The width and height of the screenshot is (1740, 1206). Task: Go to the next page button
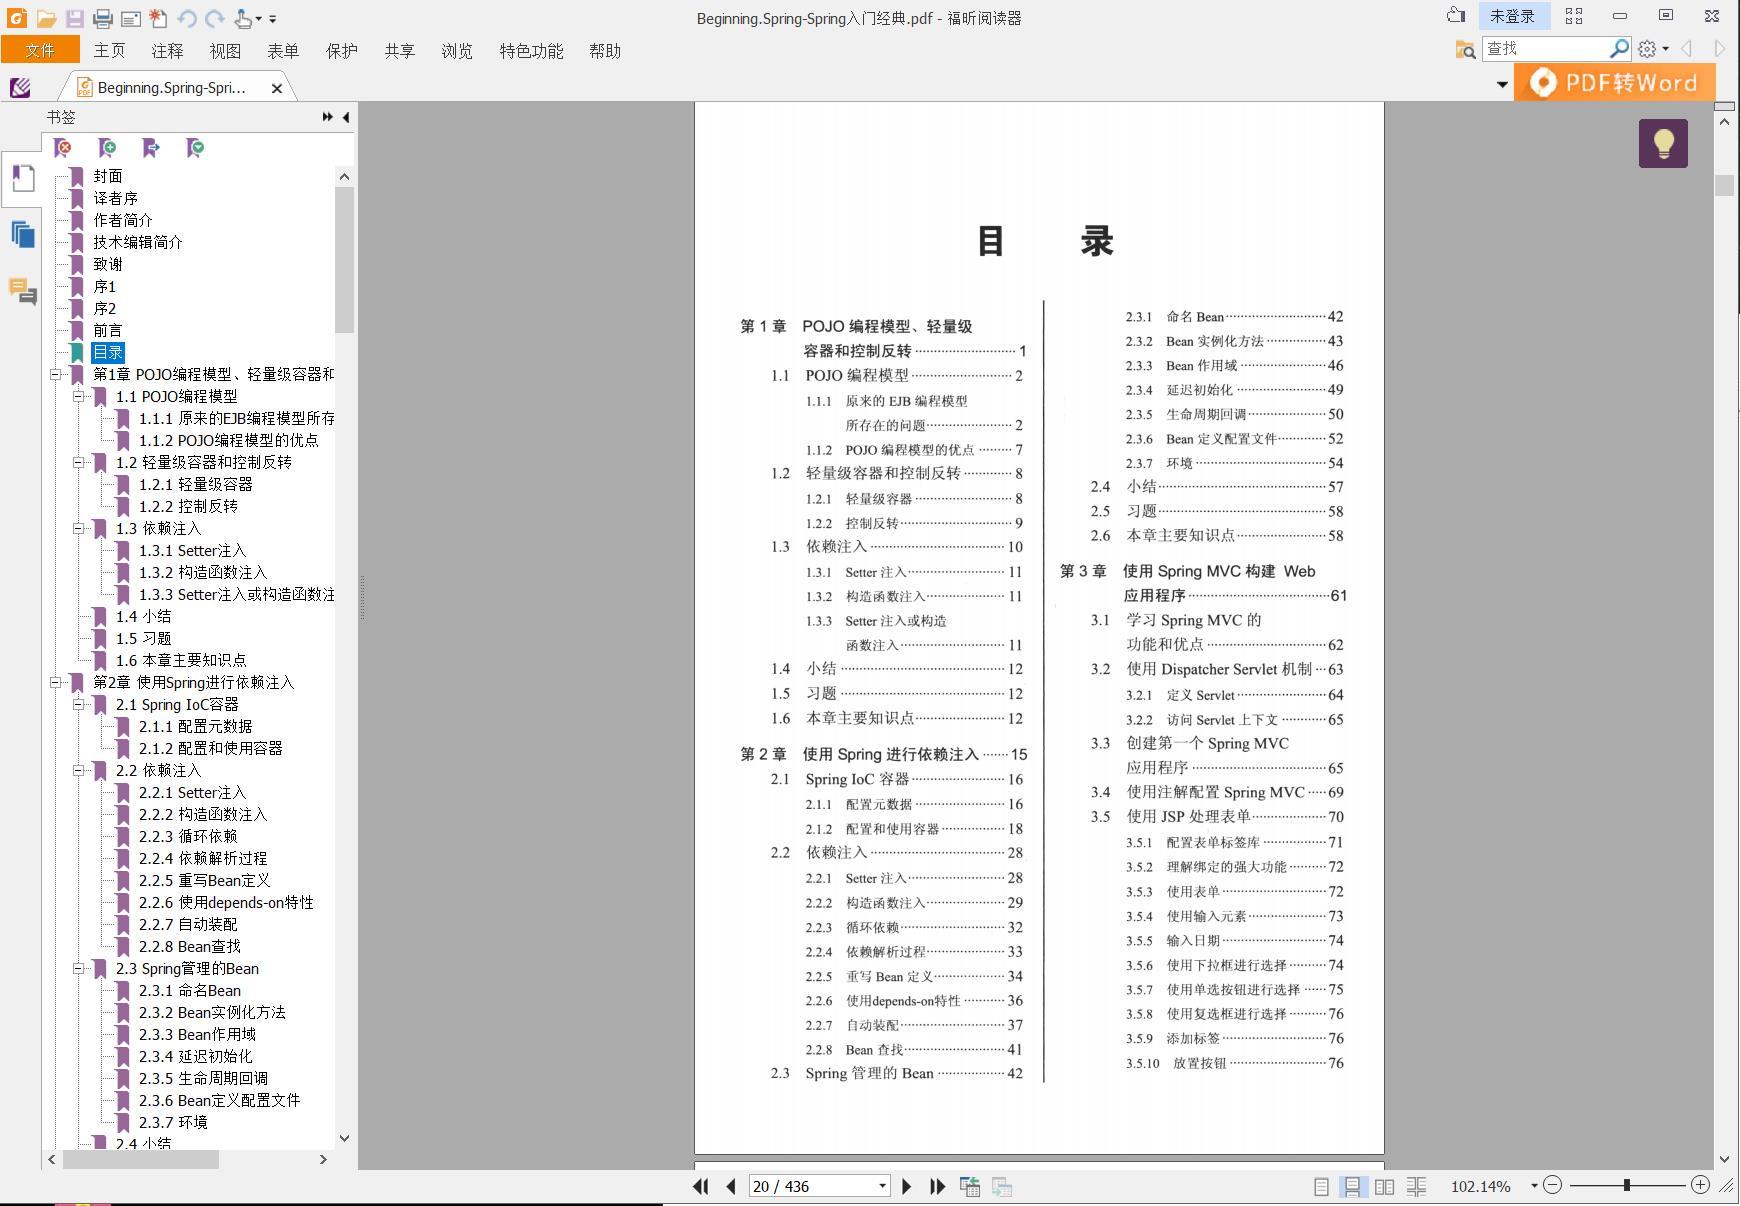(907, 1186)
